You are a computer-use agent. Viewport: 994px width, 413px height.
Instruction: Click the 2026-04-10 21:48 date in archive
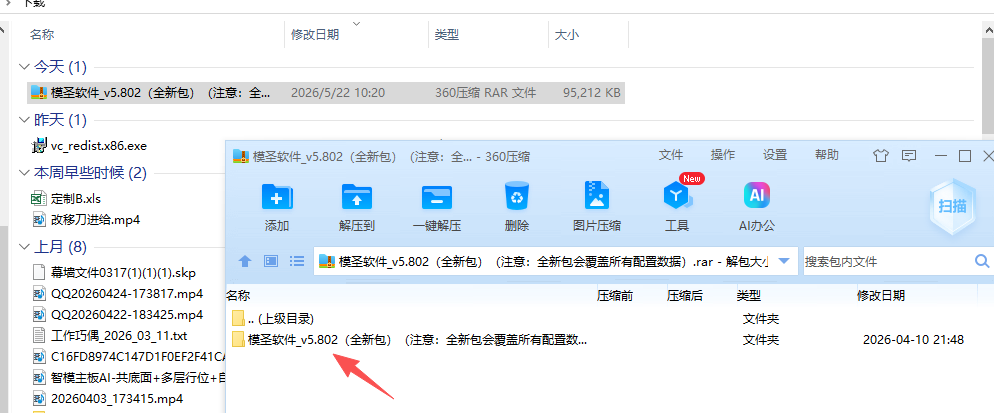click(x=913, y=340)
